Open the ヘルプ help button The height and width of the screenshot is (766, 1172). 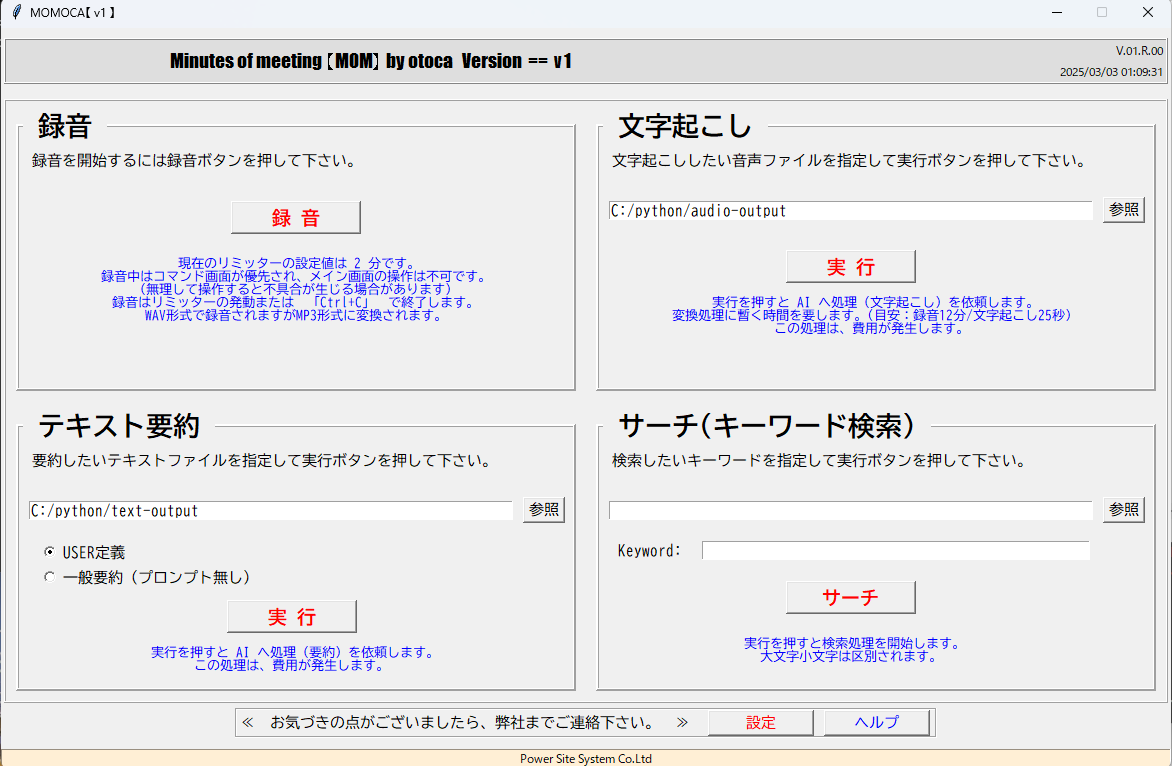tap(877, 722)
